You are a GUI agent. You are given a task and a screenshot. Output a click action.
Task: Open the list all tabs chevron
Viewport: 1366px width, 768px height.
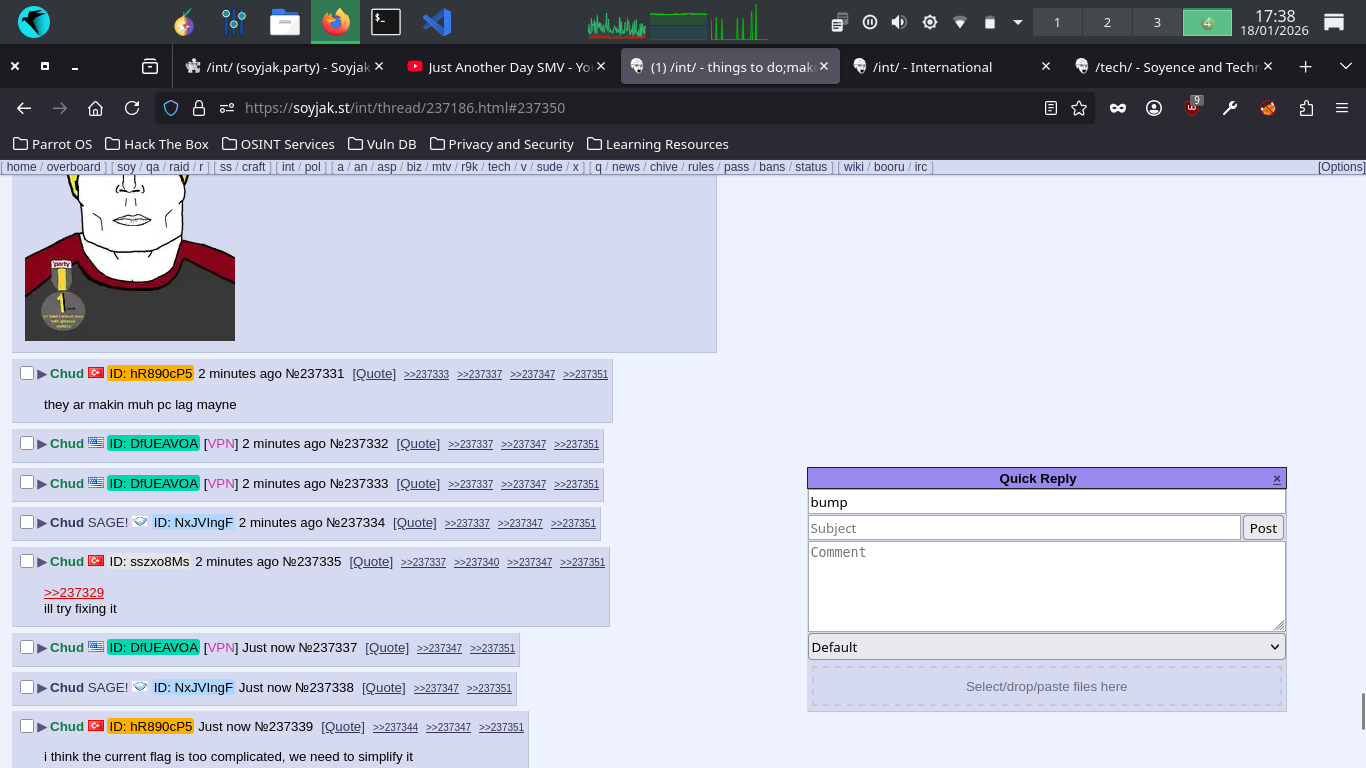point(1346,67)
